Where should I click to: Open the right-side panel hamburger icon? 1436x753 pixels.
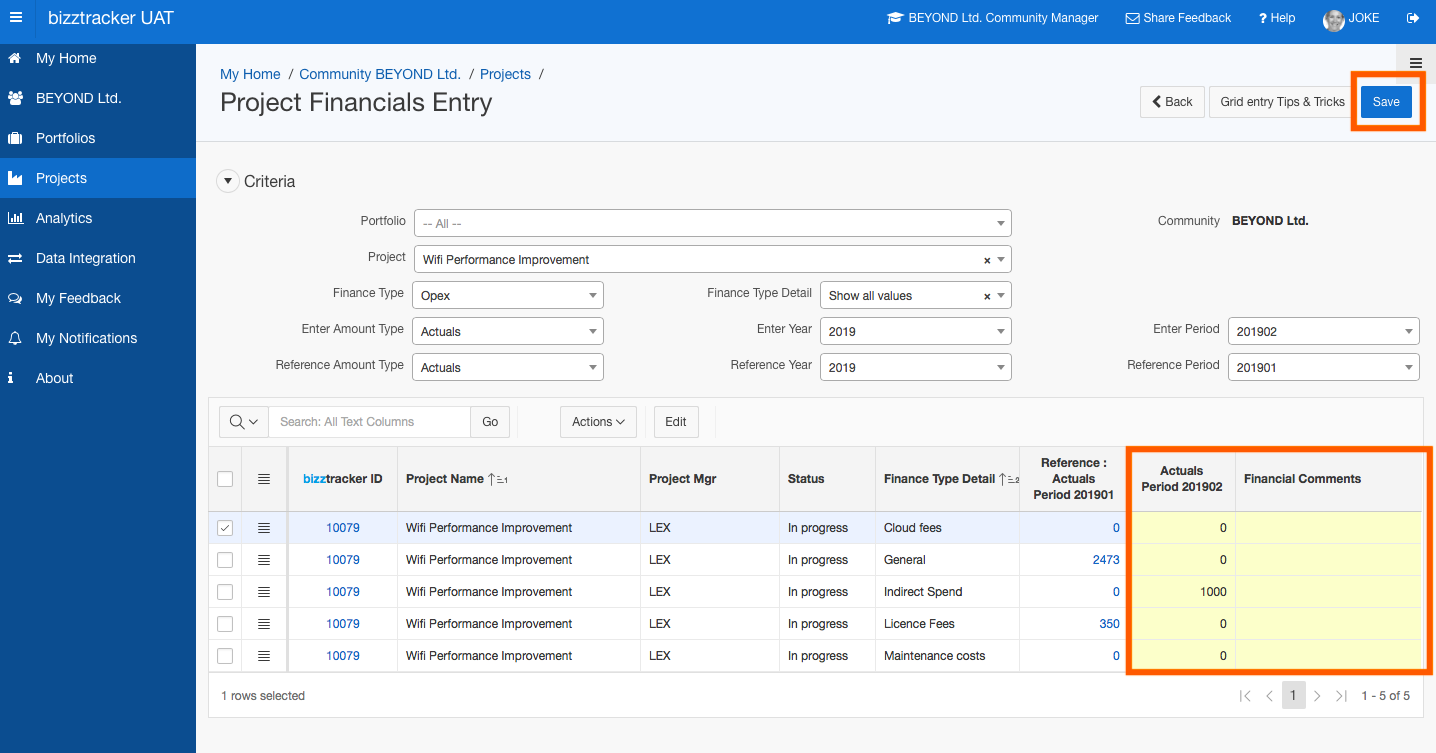click(1416, 63)
